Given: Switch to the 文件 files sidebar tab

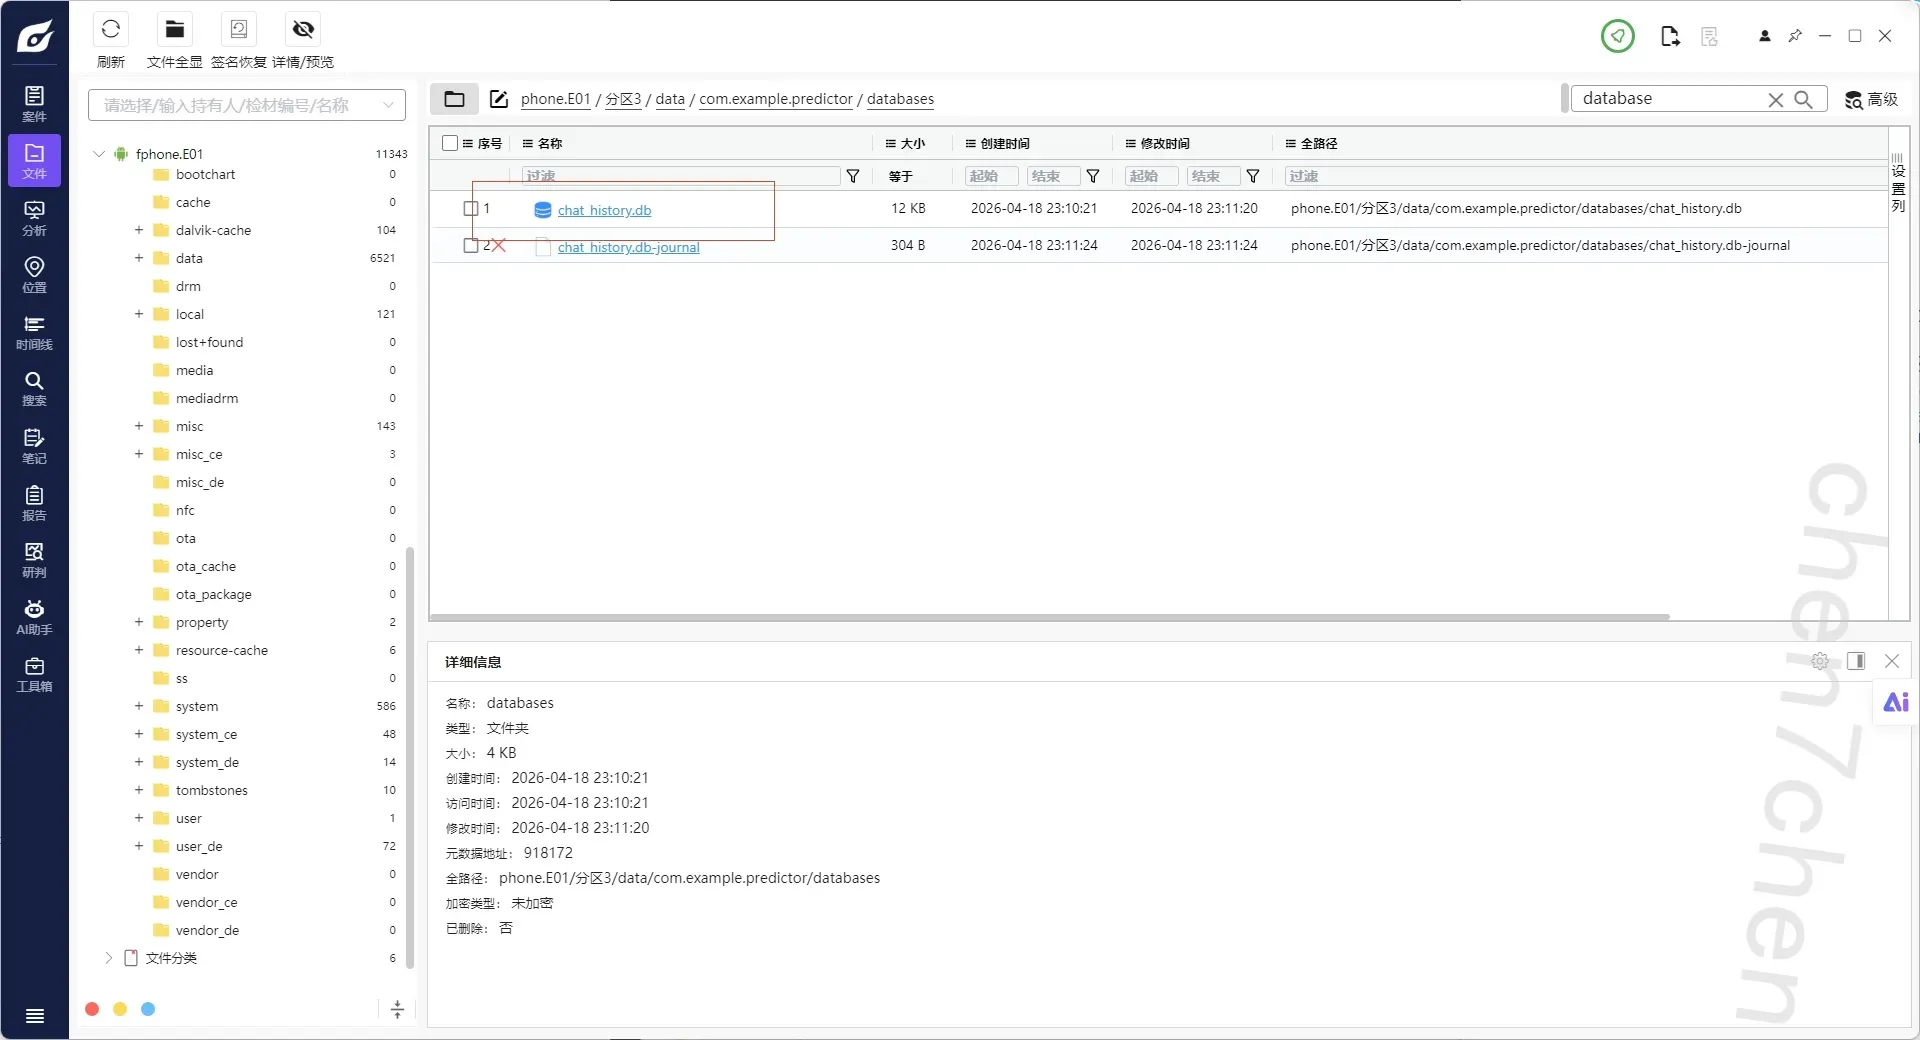Looking at the screenshot, I should point(34,160).
